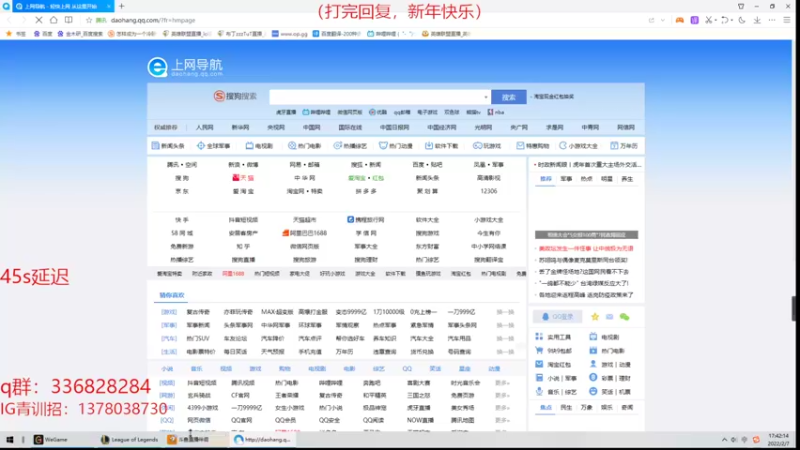
Task: Open 软件下载 in icon navigation row
Action: point(441,145)
